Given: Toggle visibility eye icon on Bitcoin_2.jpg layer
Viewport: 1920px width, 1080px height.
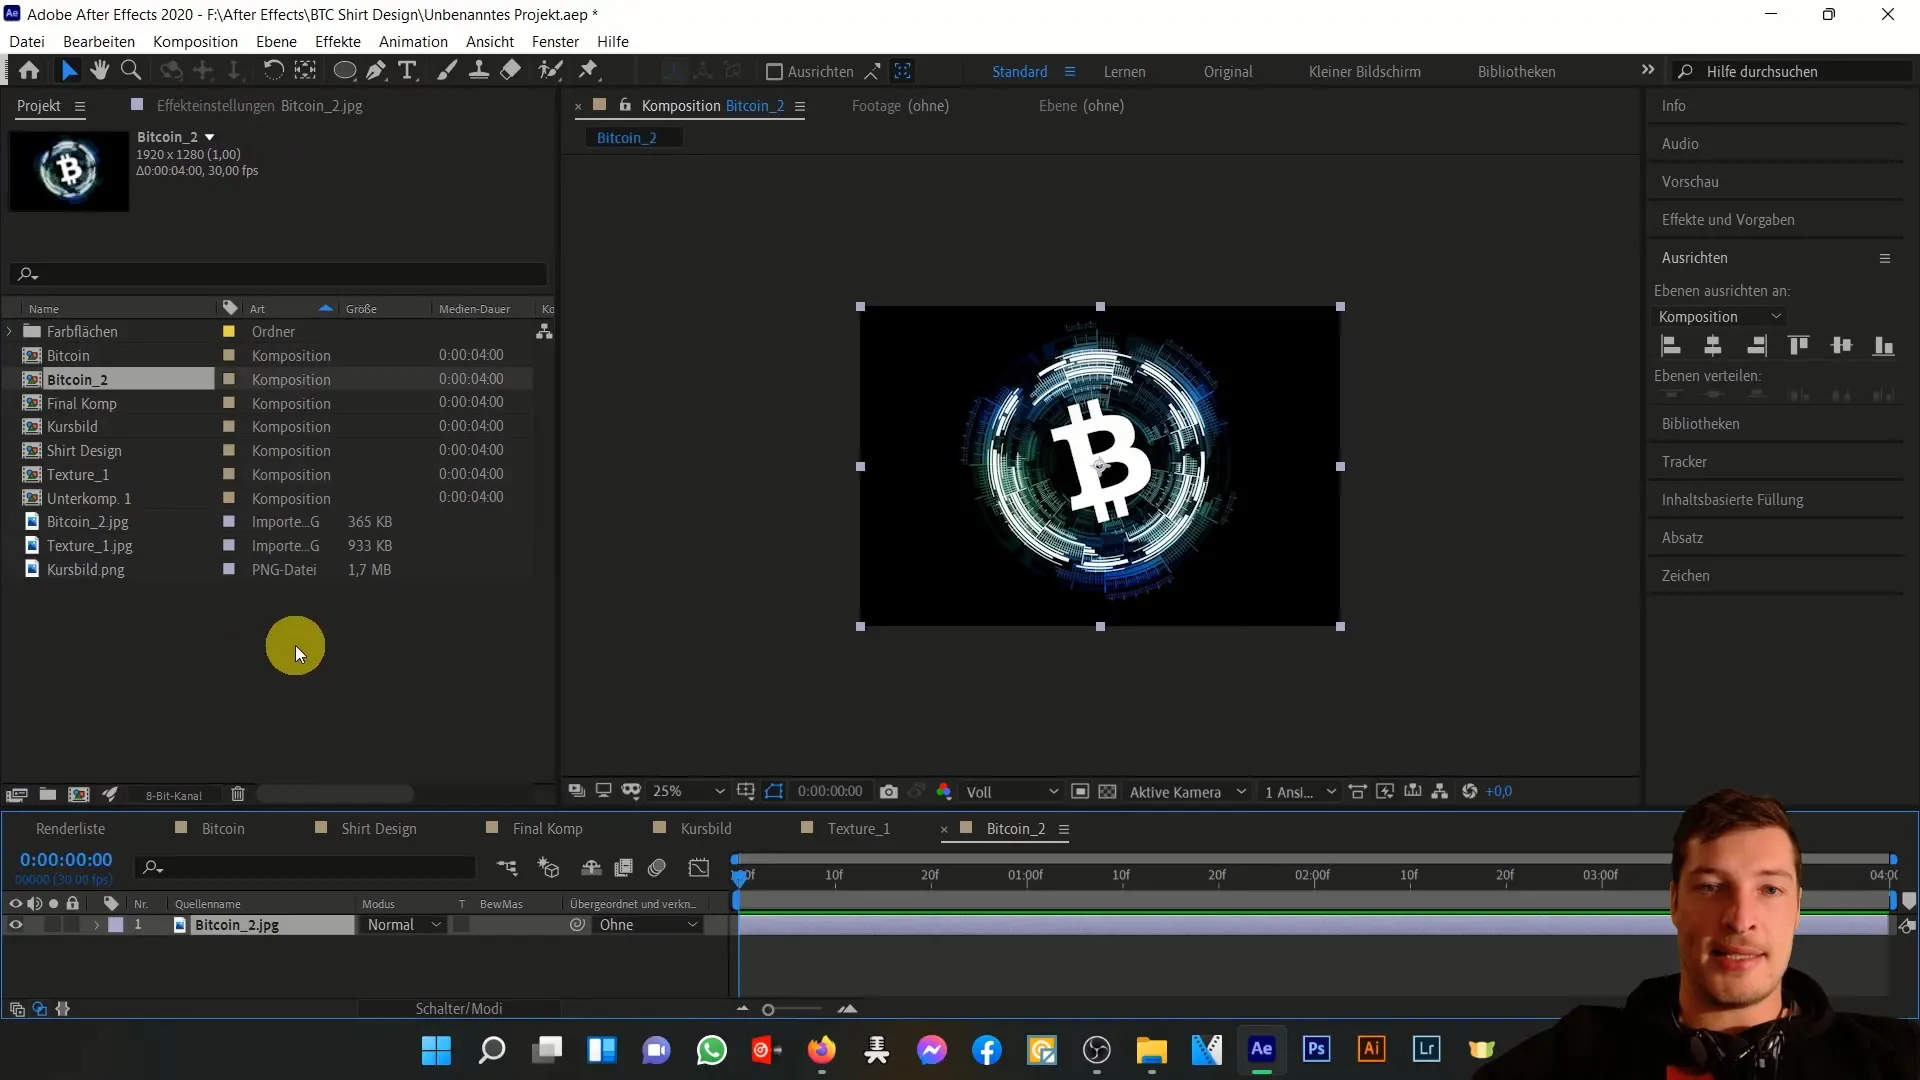Looking at the screenshot, I should point(16,924).
